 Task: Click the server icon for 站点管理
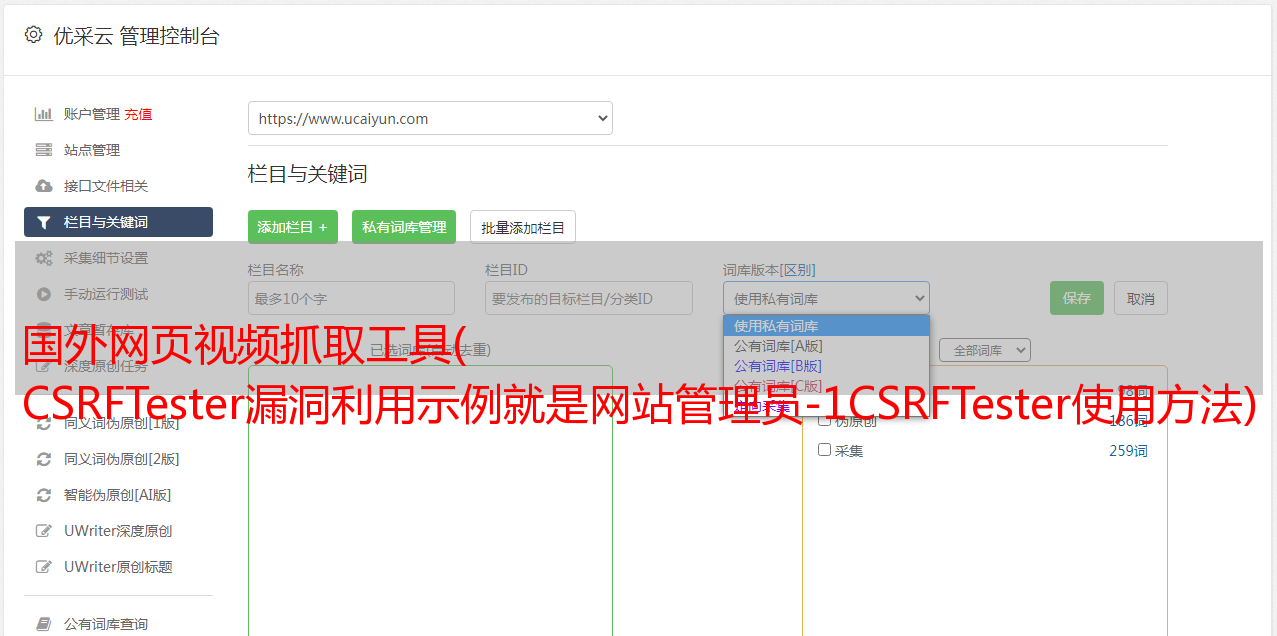click(44, 150)
